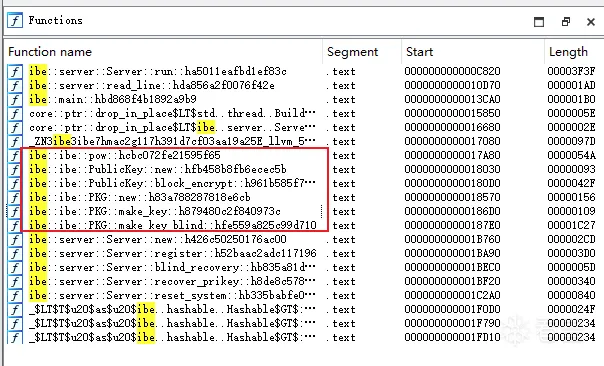Image resolution: width=604 pixels, height=366 pixels.
Task: Select ibe::ibe::PublicKey::new function name
Action: pyautogui.click(x=158, y=170)
